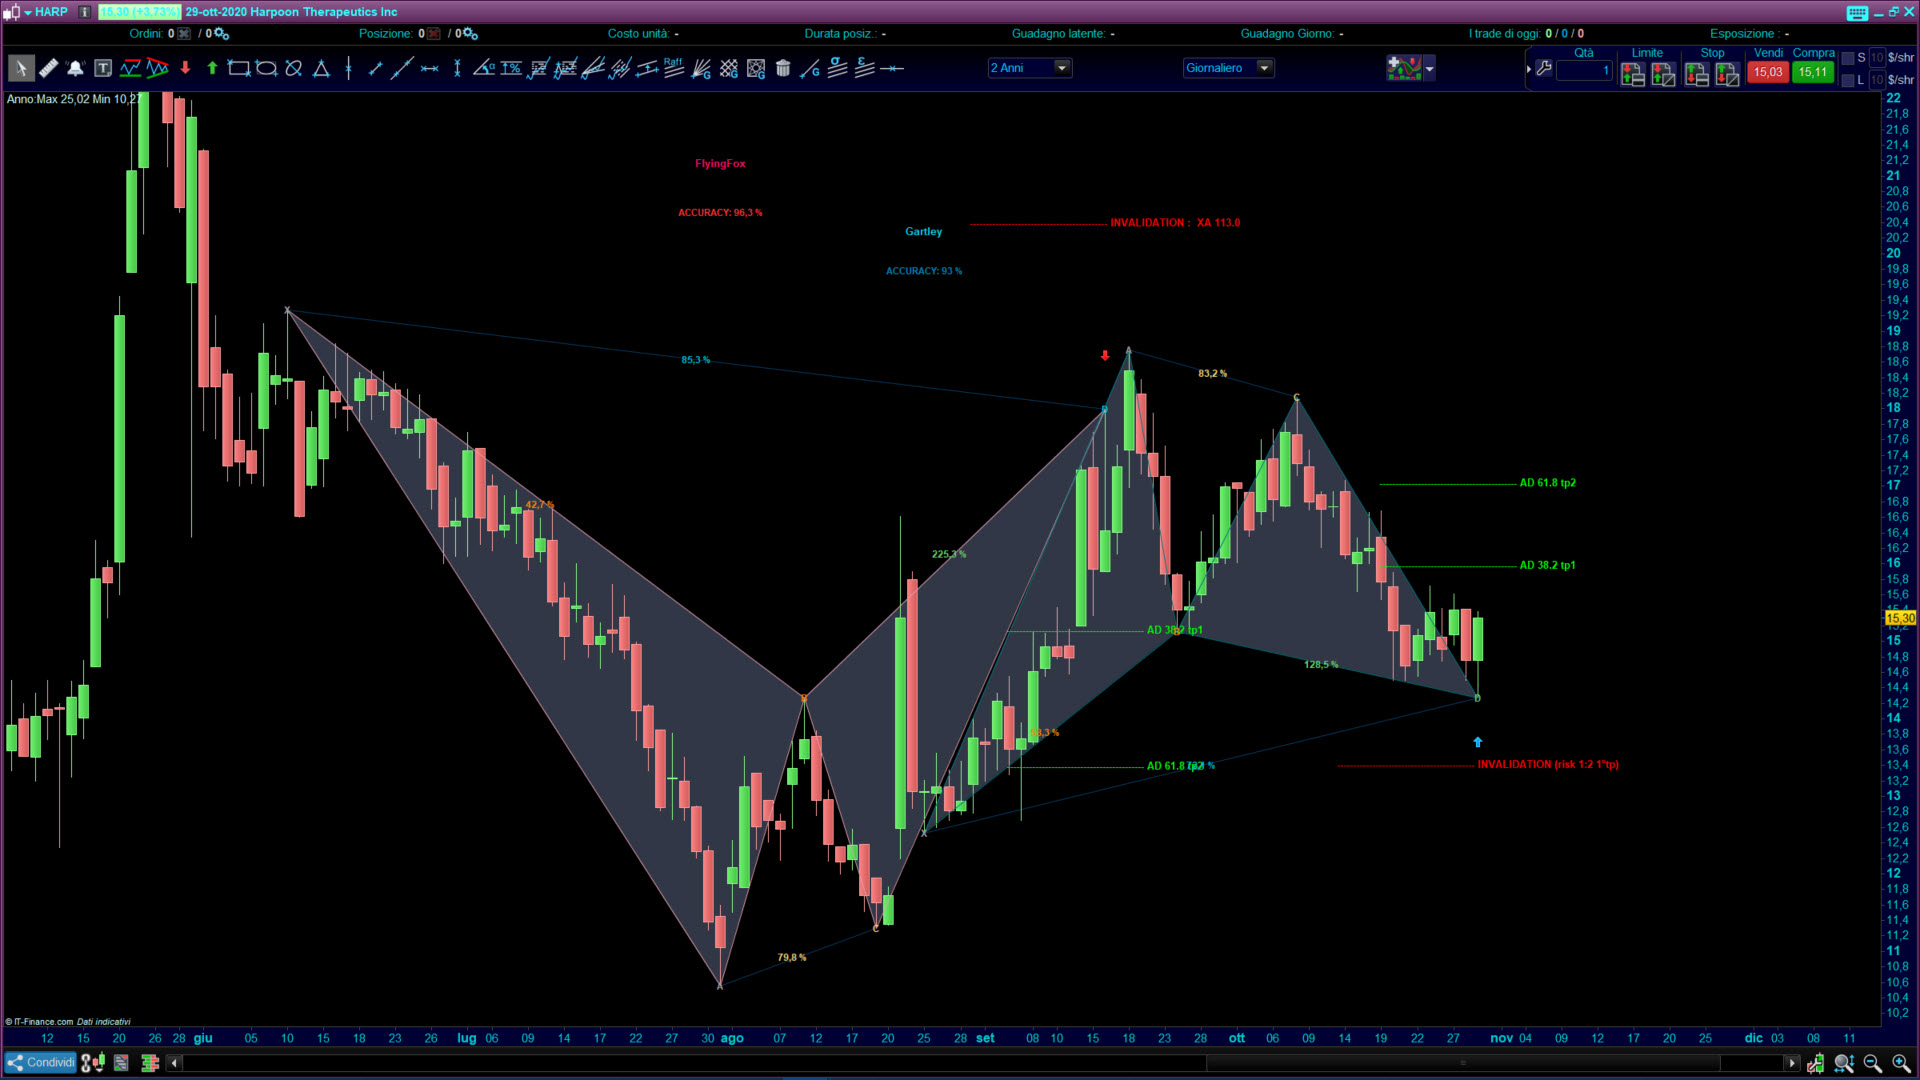Image resolution: width=1920 pixels, height=1080 pixels.
Task: Open the 2 Anni period dropdown
Action: pyautogui.click(x=1062, y=68)
